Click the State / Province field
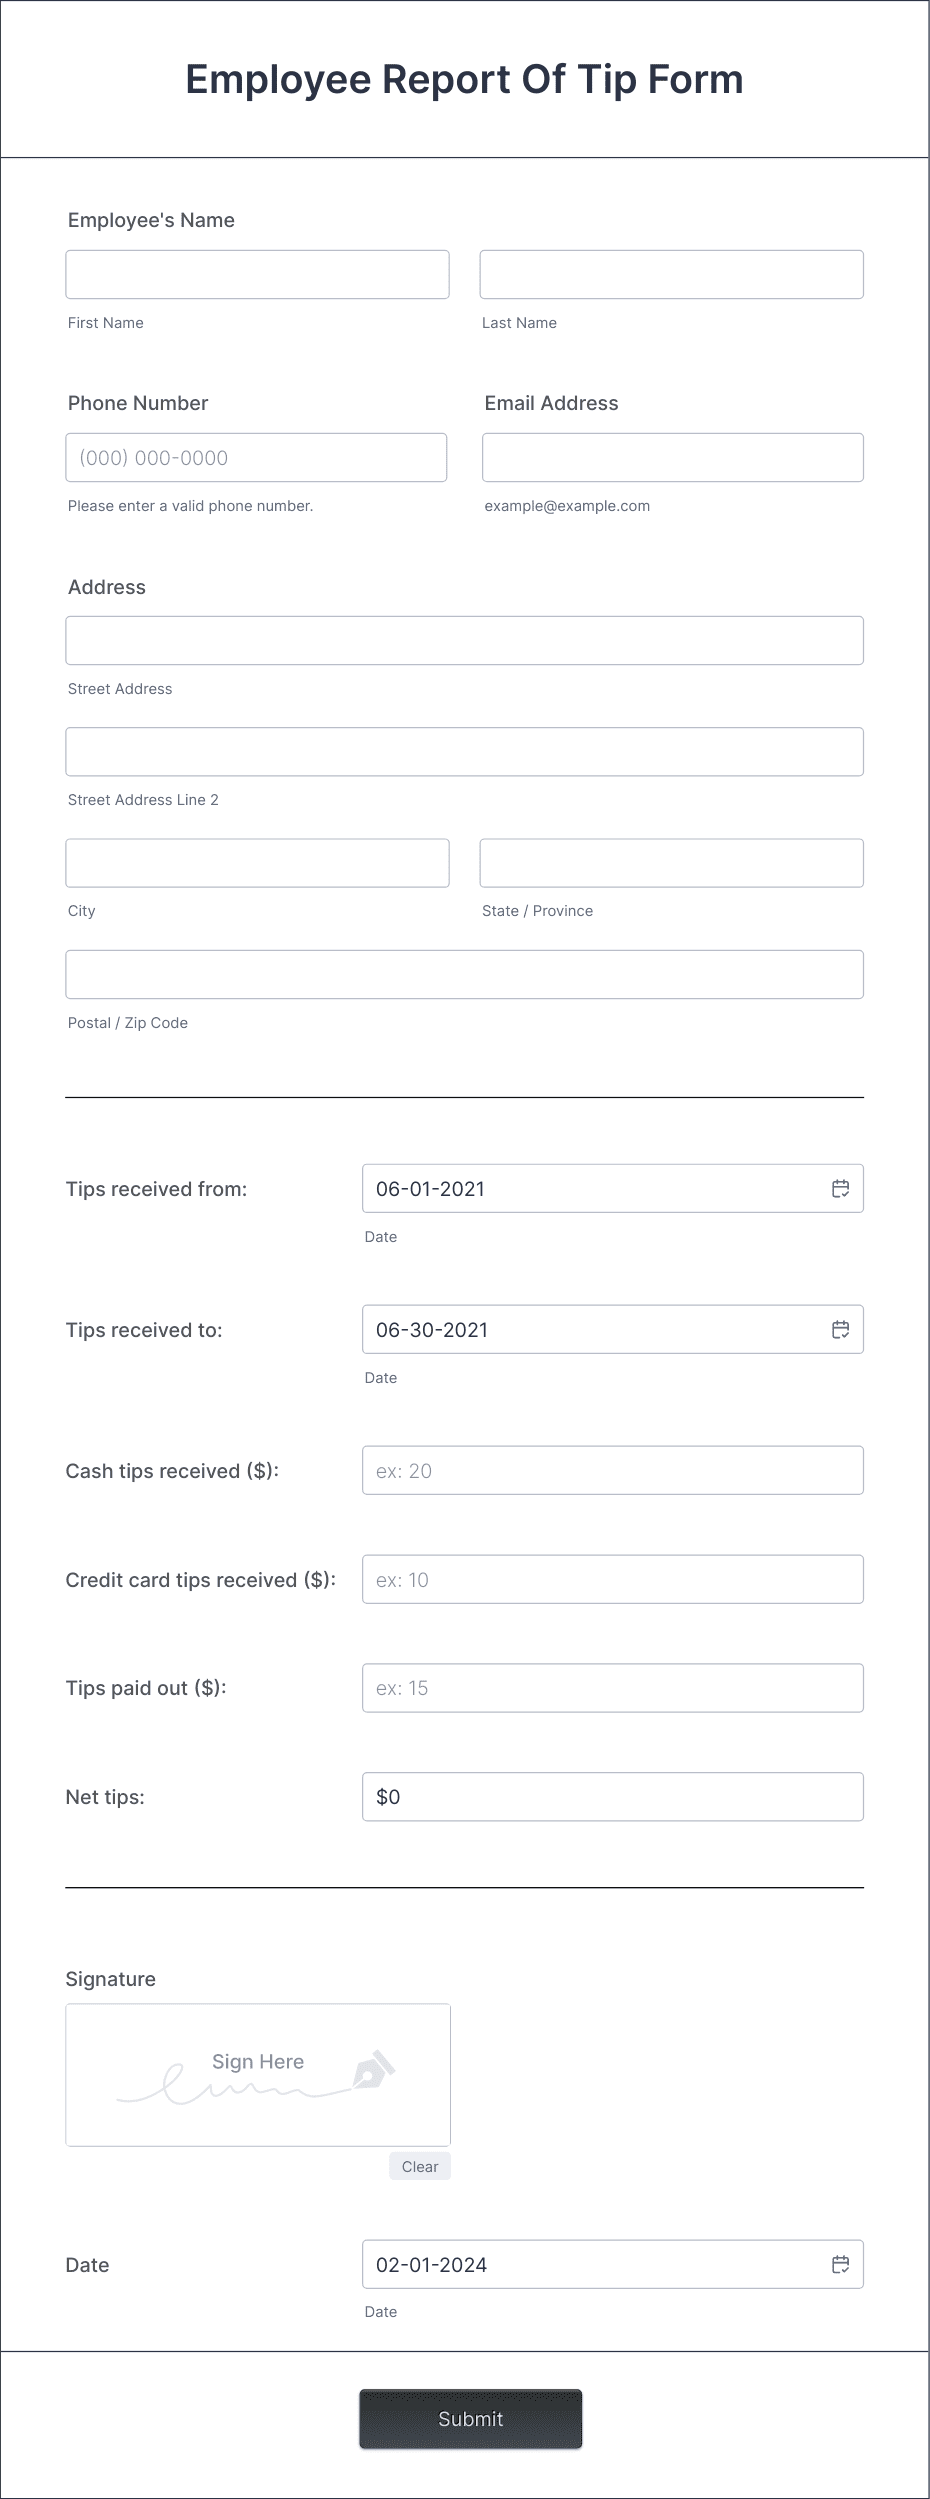The width and height of the screenshot is (930, 2499). [x=671, y=862]
